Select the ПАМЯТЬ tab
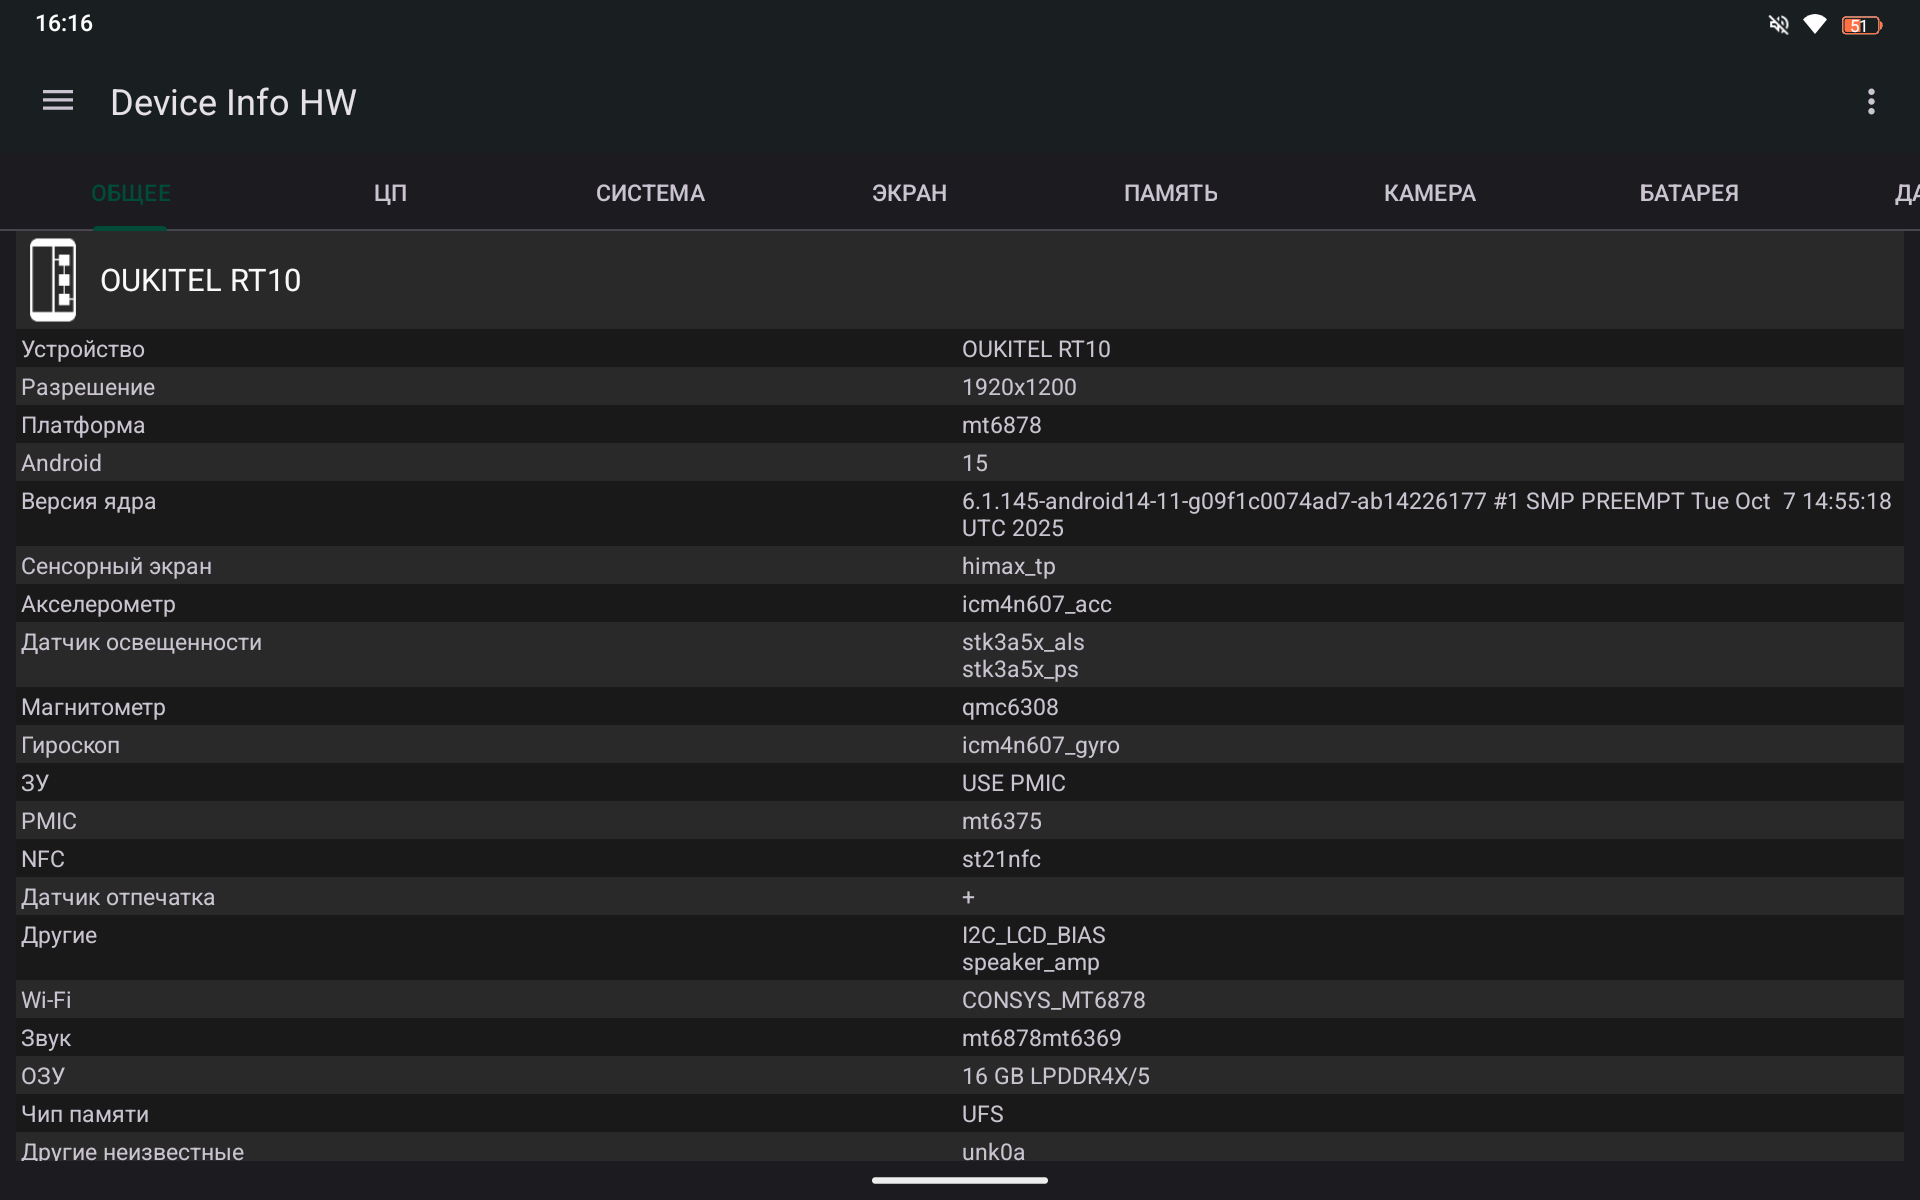The image size is (1920, 1200). click(1170, 193)
